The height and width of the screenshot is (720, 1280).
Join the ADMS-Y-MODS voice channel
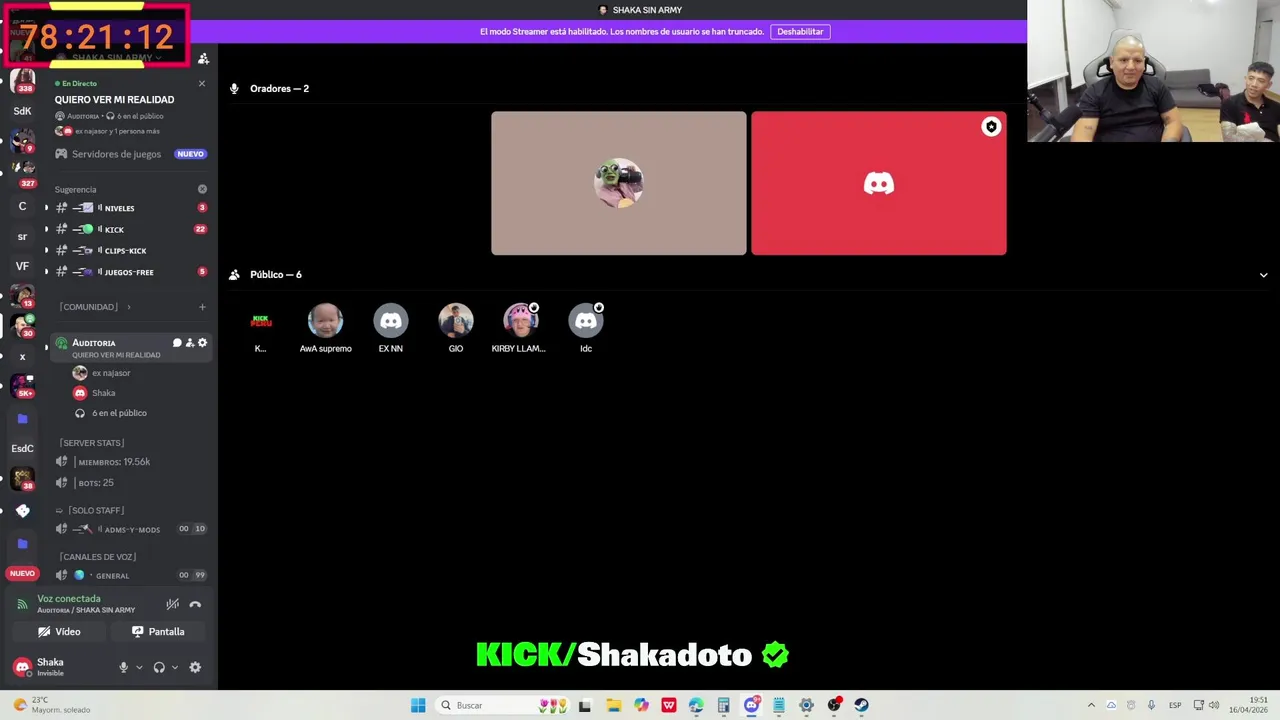pos(130,529)
